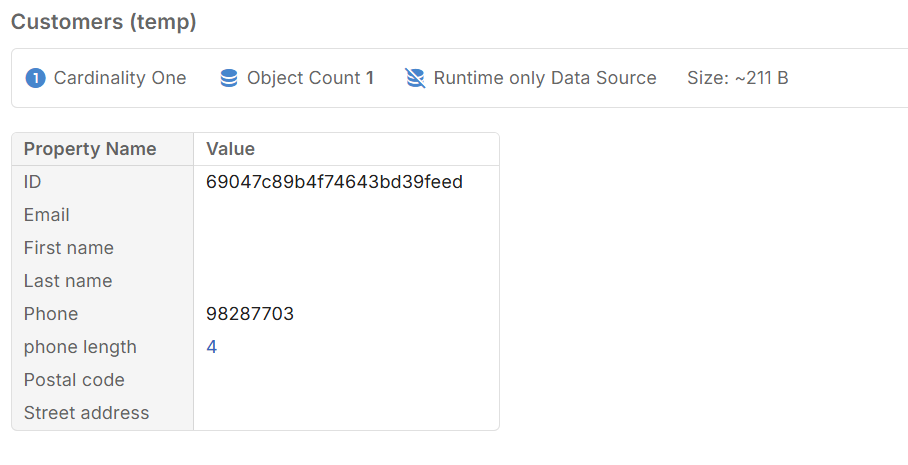Select the Email property name cell

47,215
